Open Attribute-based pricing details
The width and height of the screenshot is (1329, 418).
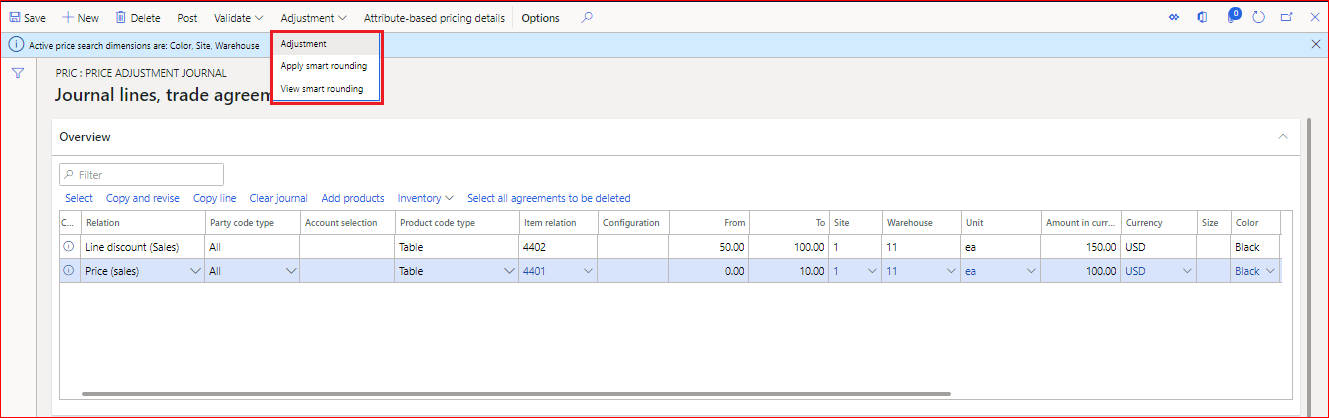[434, 18]
